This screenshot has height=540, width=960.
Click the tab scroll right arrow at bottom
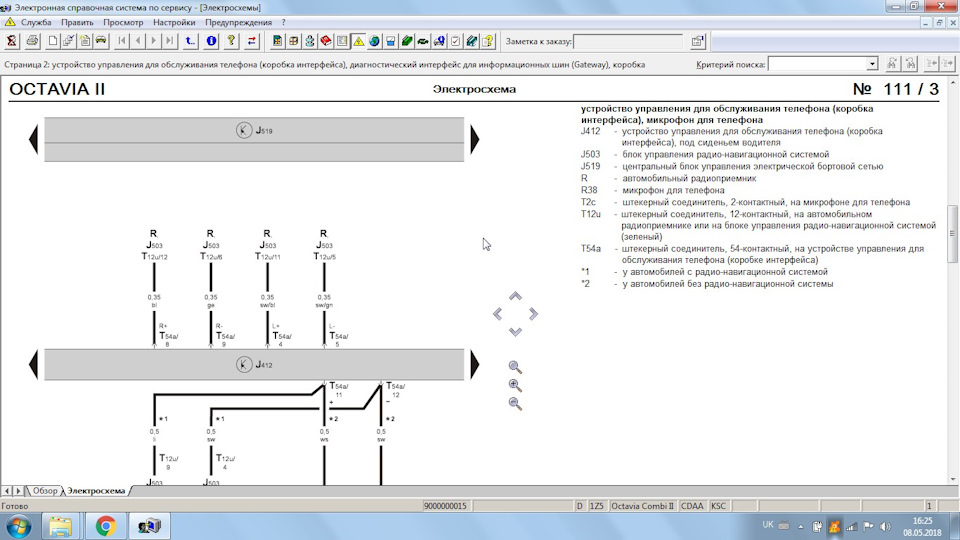coord(18,491)
